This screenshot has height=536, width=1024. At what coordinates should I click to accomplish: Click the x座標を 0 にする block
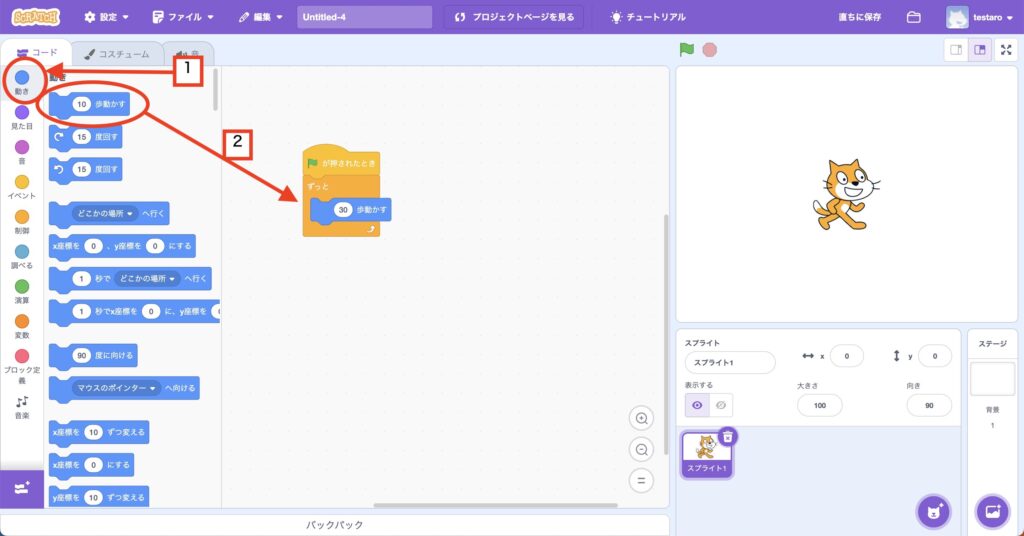click(91, 465)
